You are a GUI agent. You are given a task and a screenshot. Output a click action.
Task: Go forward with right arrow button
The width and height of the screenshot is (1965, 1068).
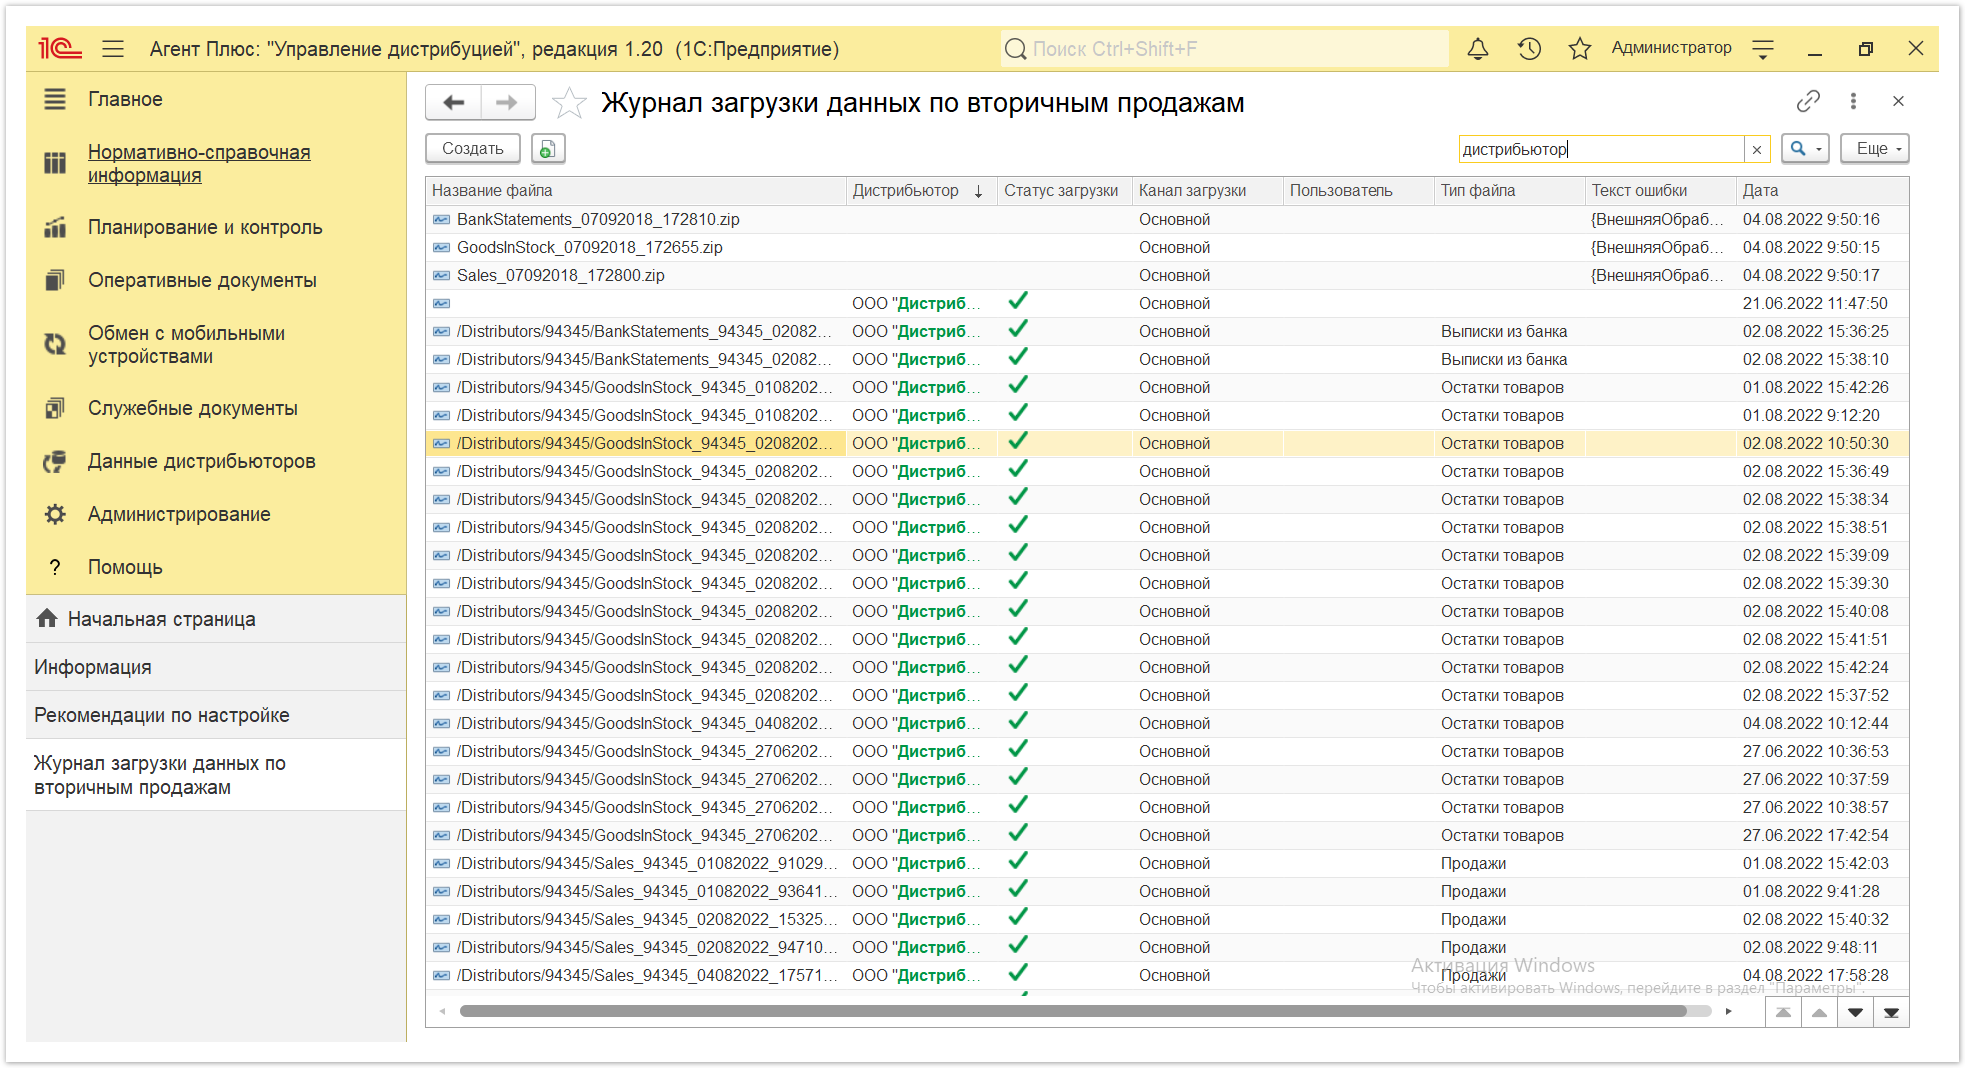coord(508,102)
